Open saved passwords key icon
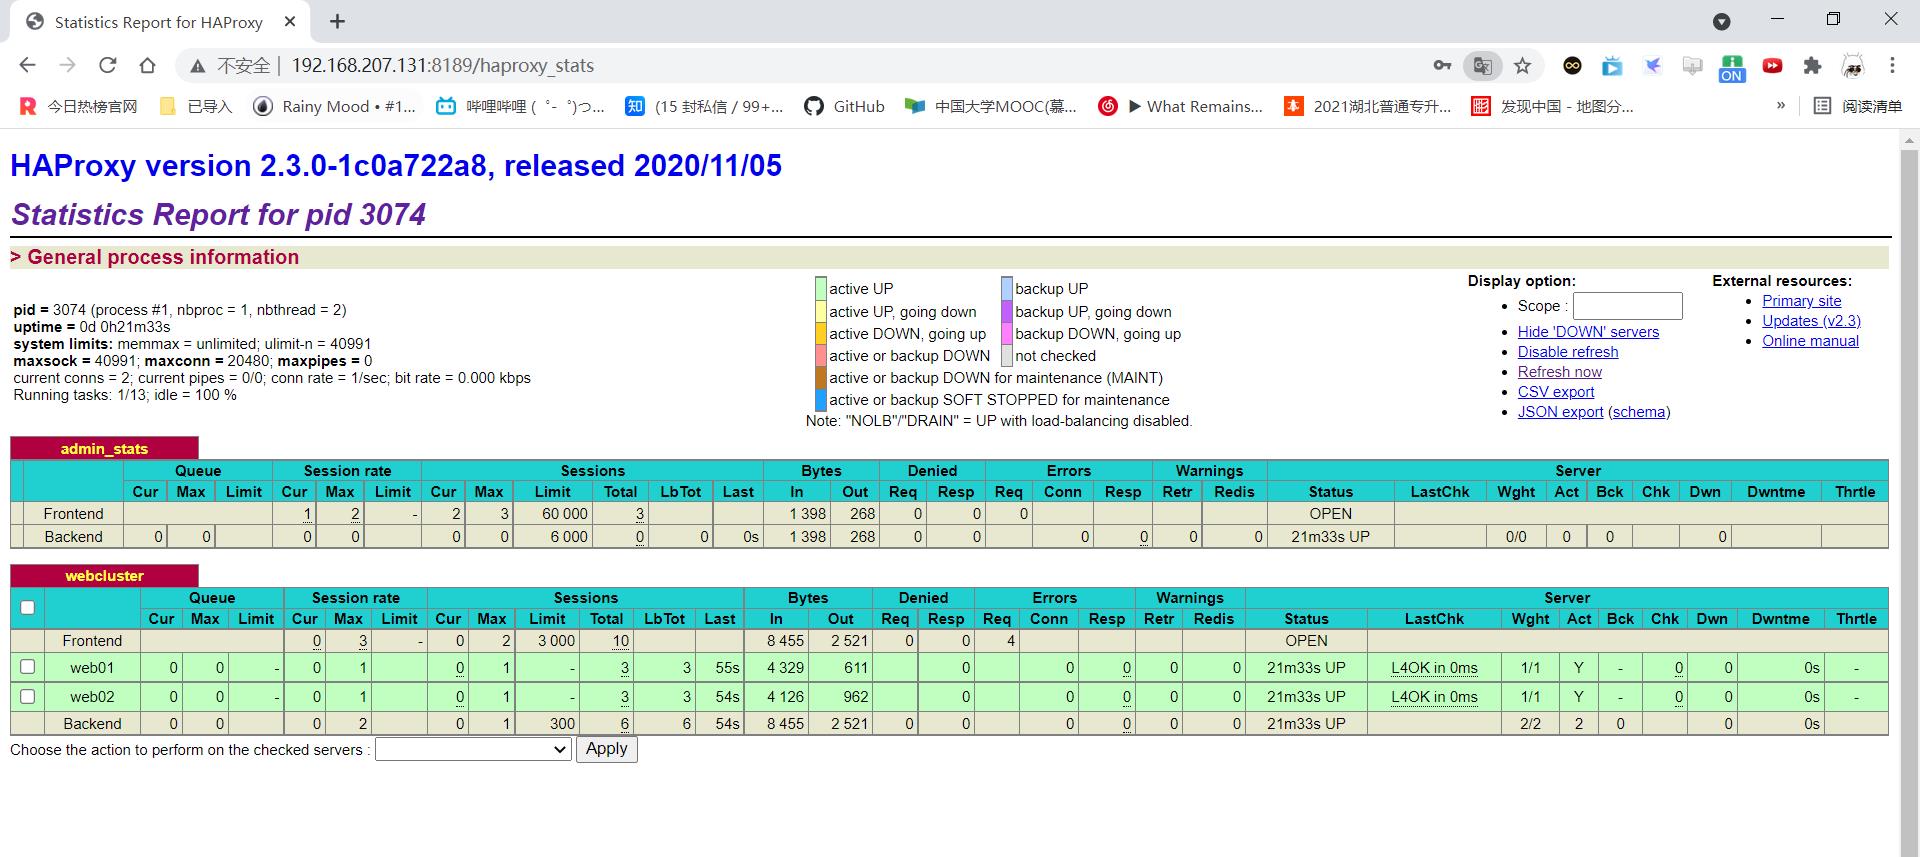Viewport: 1920px width, 857px height. [1442, 65]
